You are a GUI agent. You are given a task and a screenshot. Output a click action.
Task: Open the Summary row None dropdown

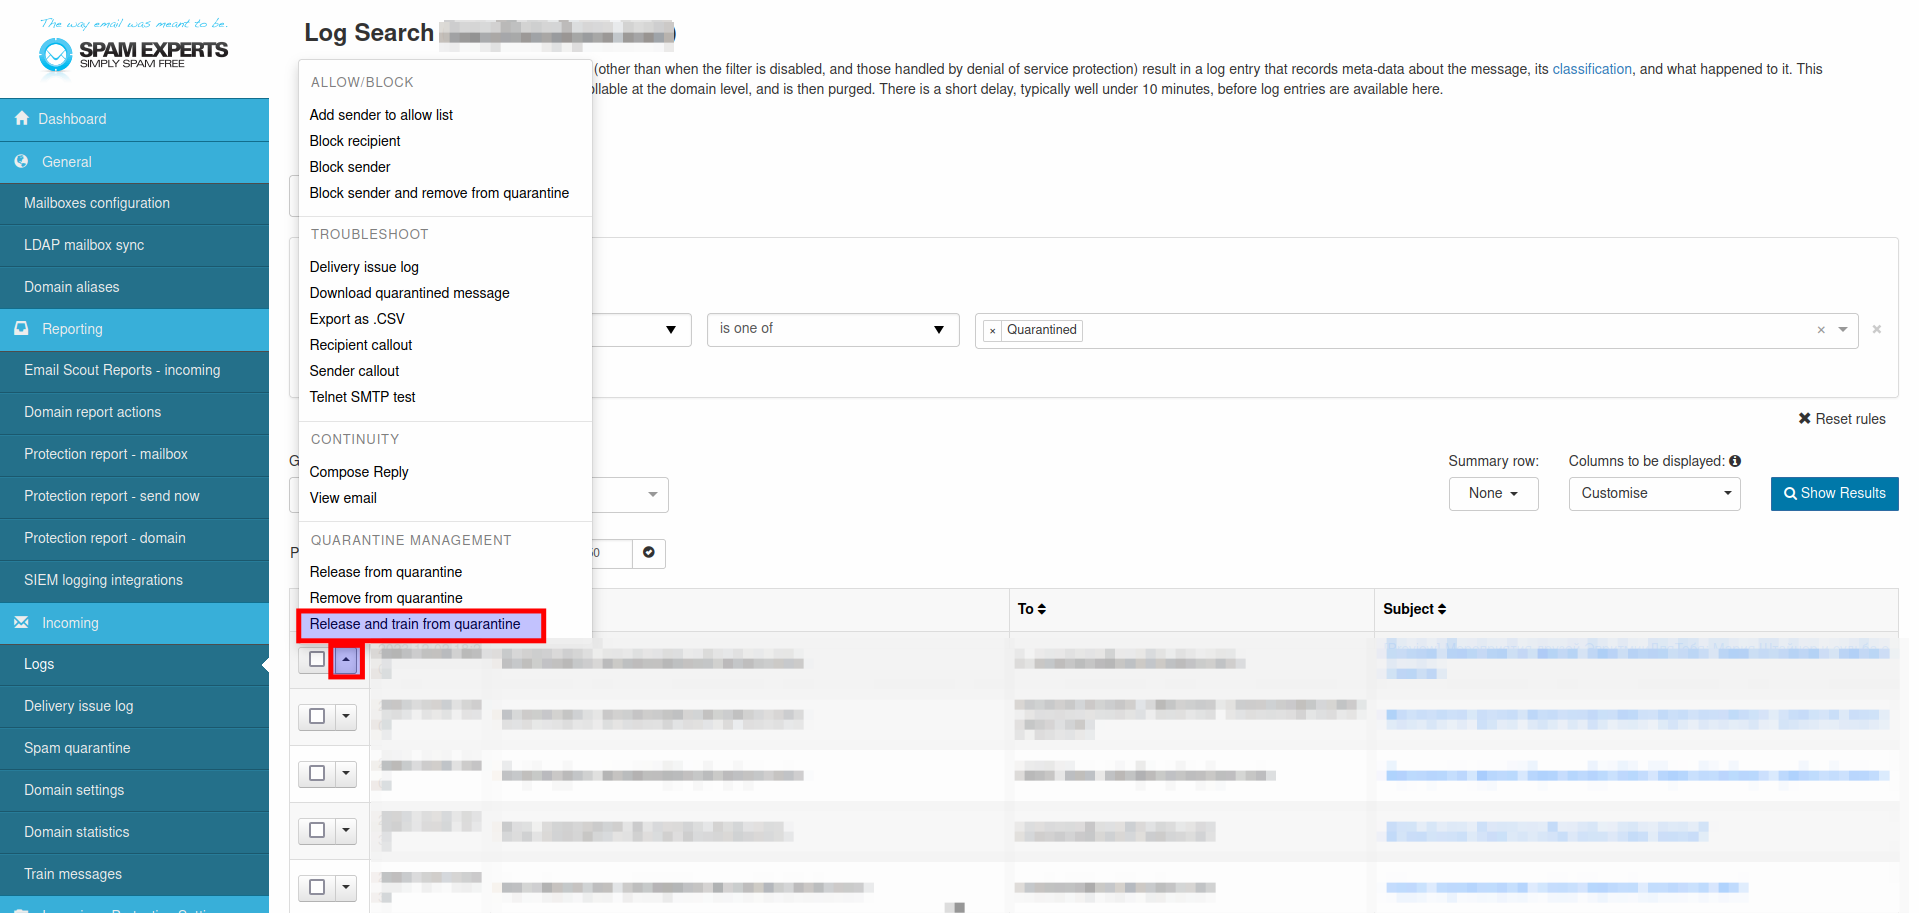1493,493
